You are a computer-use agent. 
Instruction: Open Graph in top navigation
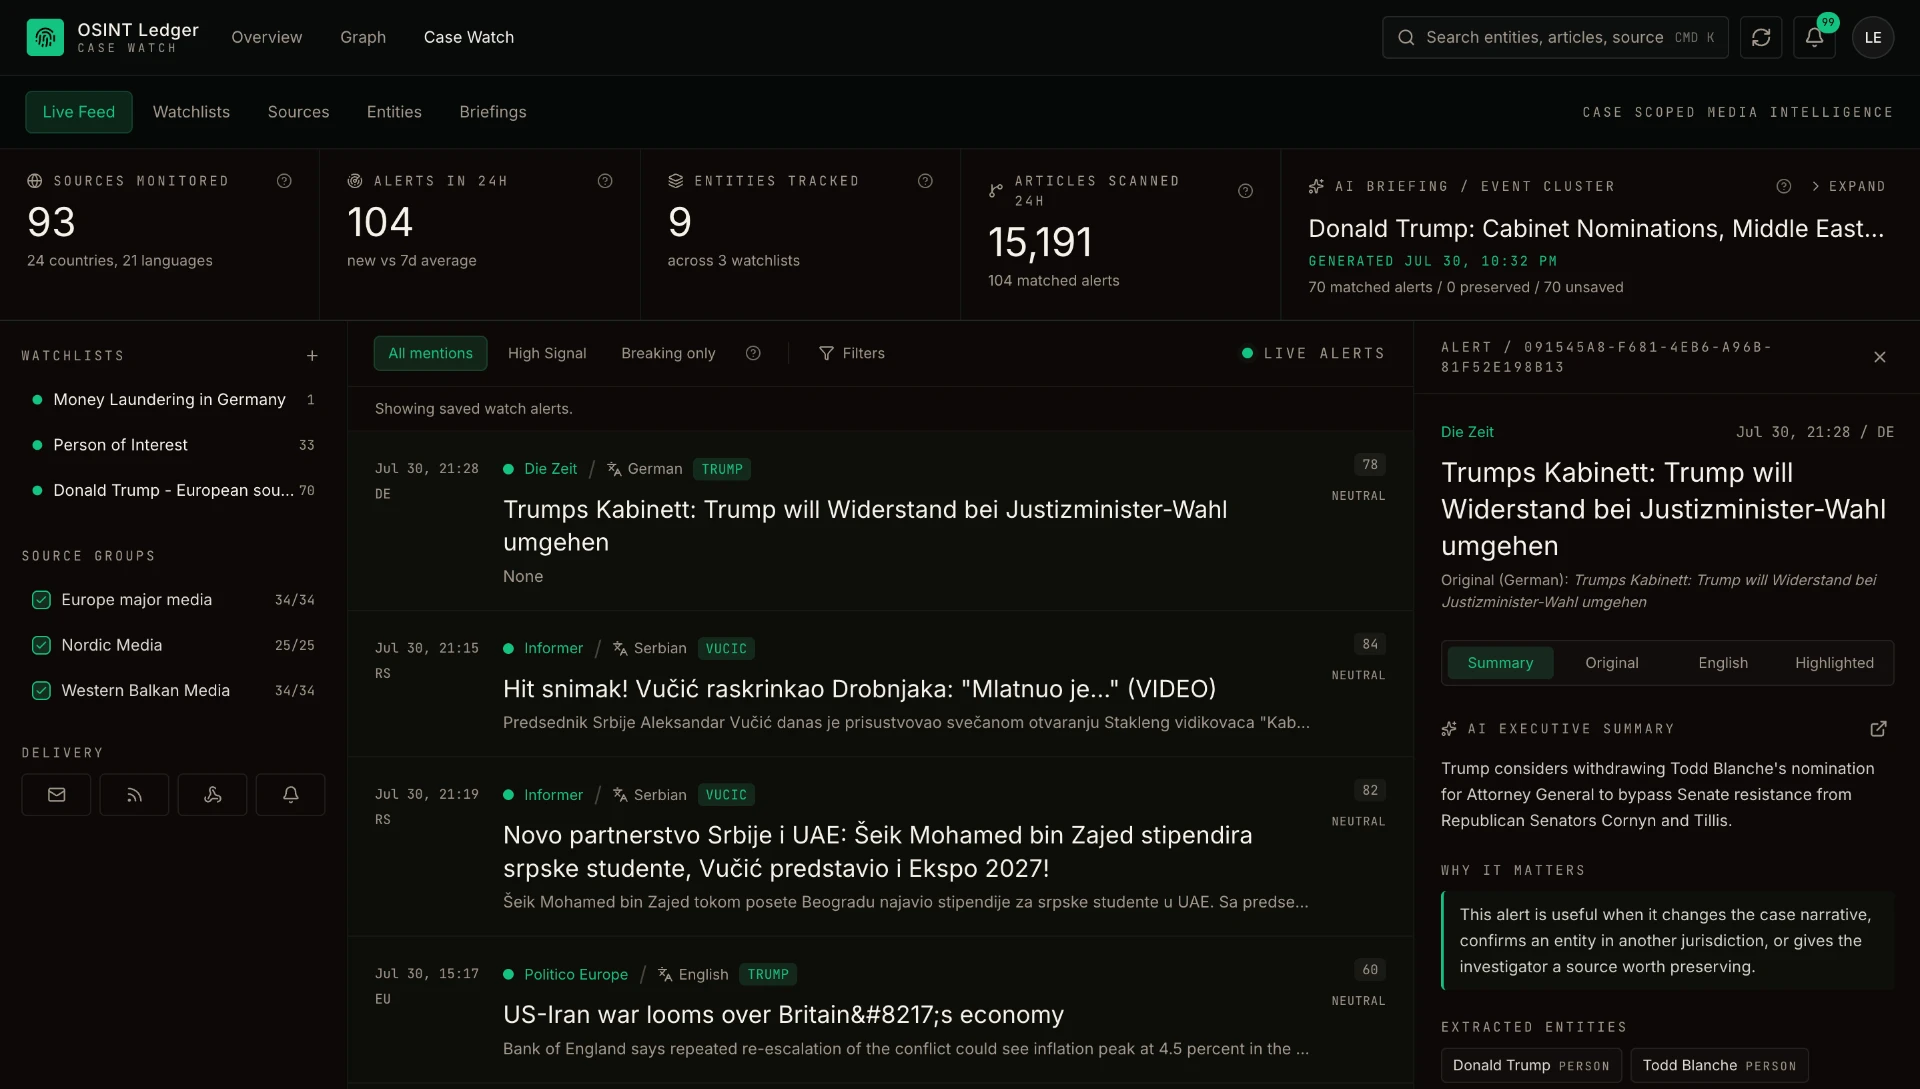(x=363, y=37)
